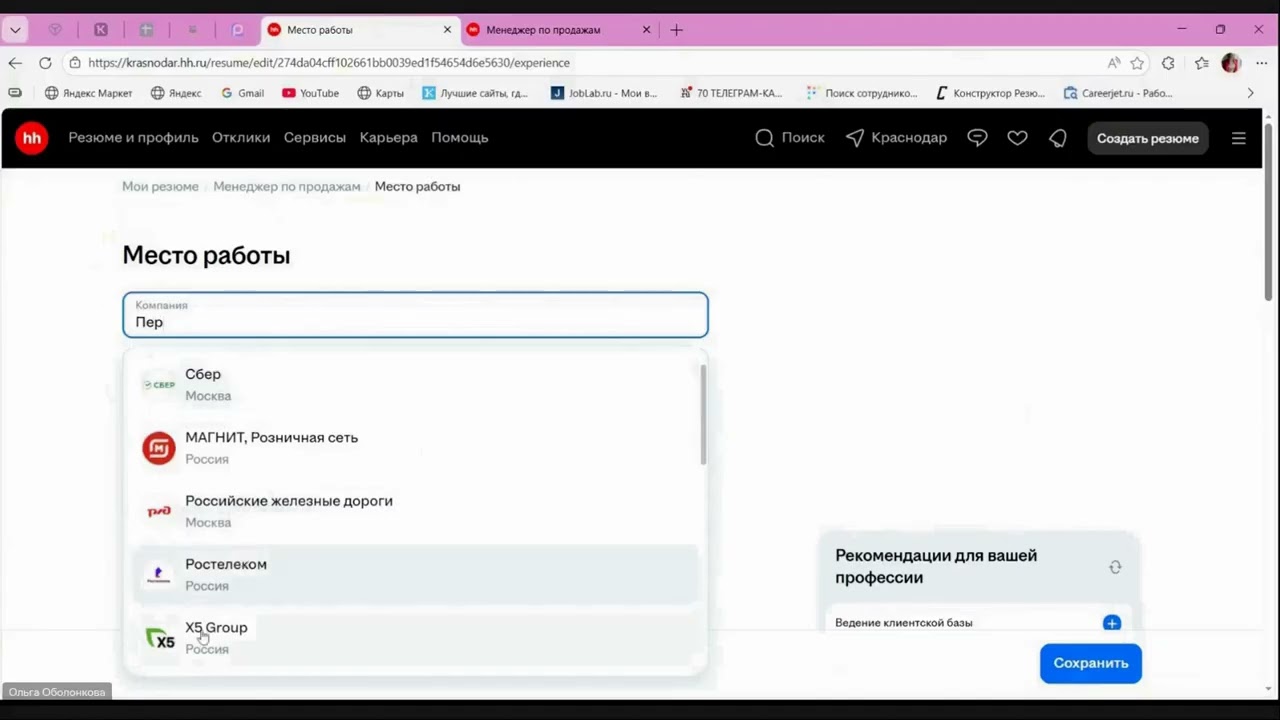Refresh profession recommendations icon
Screen dimensions: 1280x720
1115,567
